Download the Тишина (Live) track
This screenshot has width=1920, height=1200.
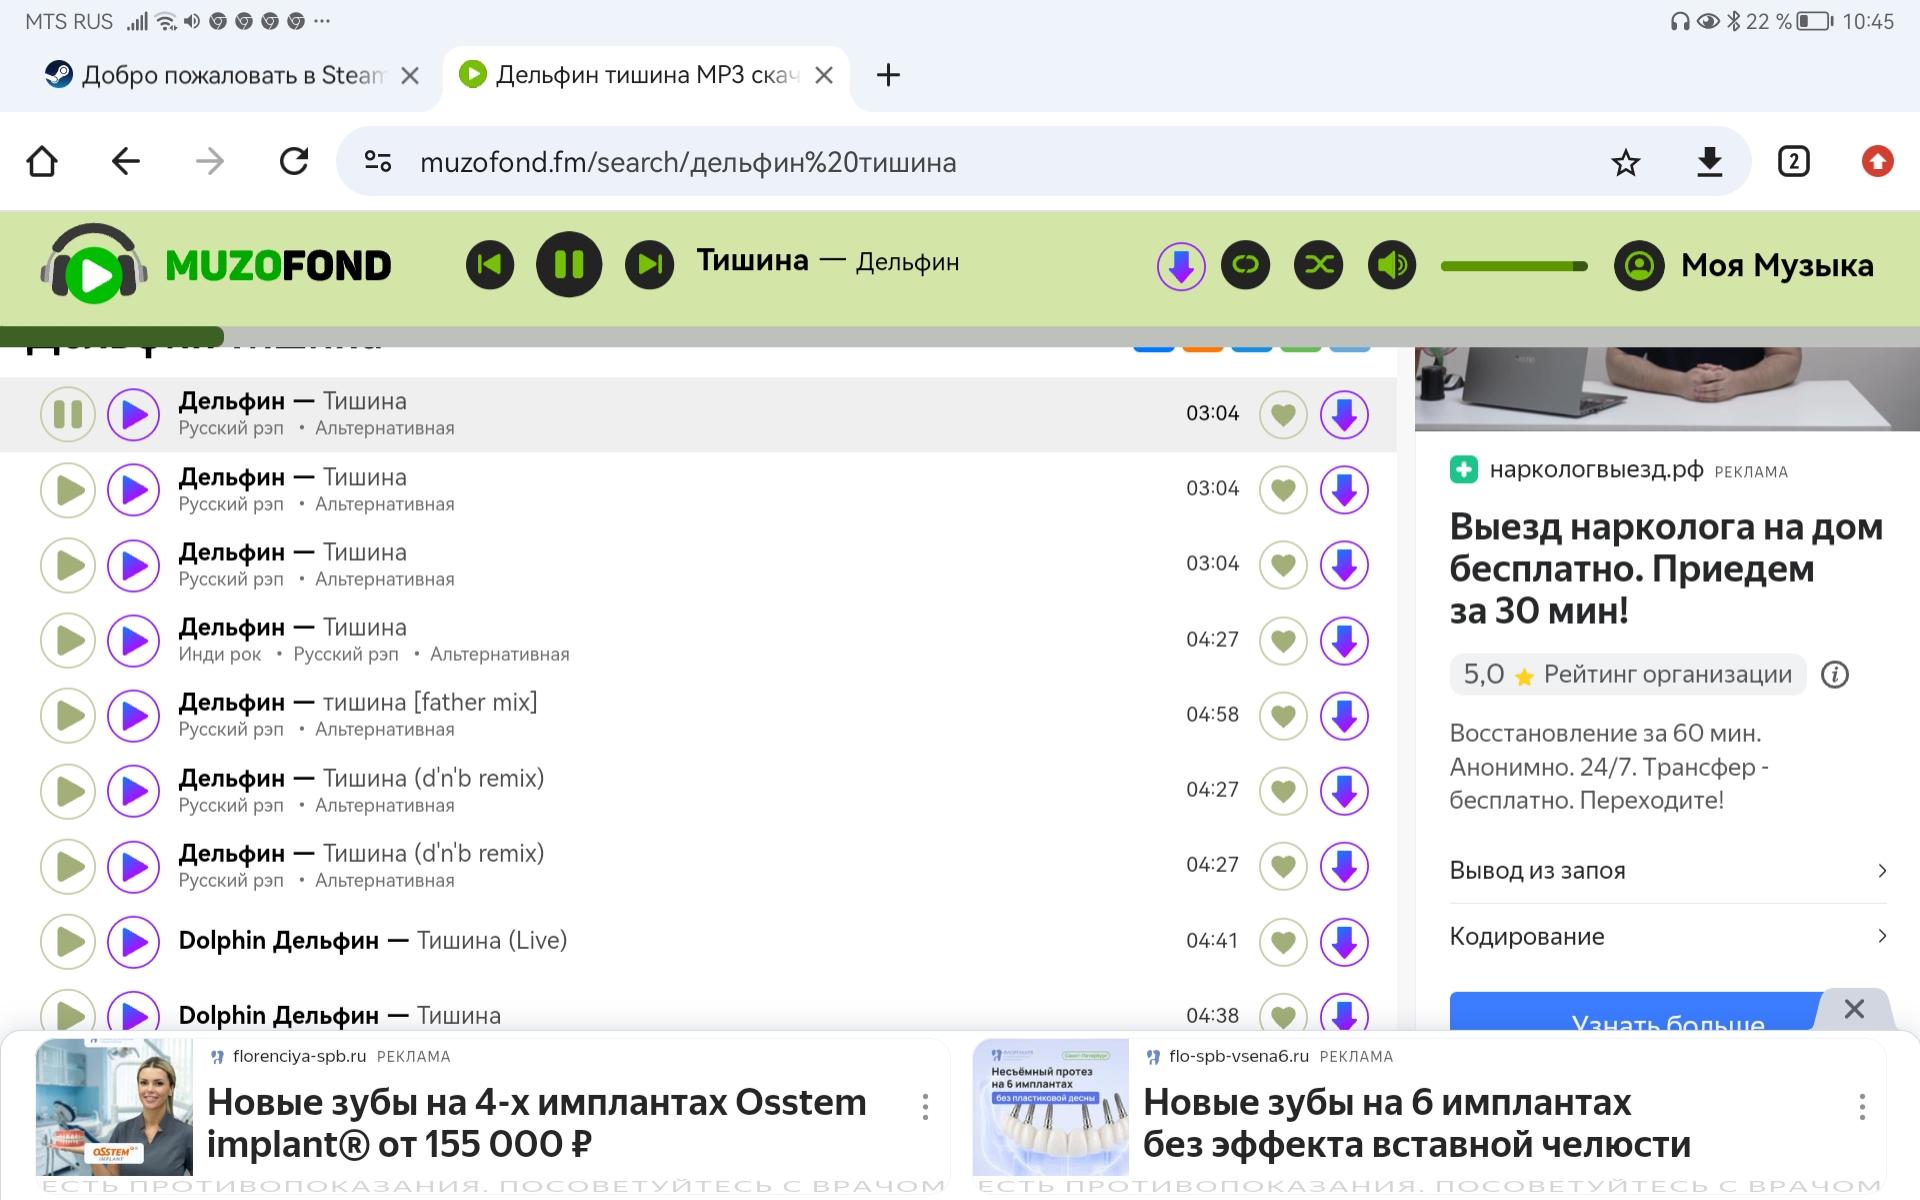pos(1344,941)
